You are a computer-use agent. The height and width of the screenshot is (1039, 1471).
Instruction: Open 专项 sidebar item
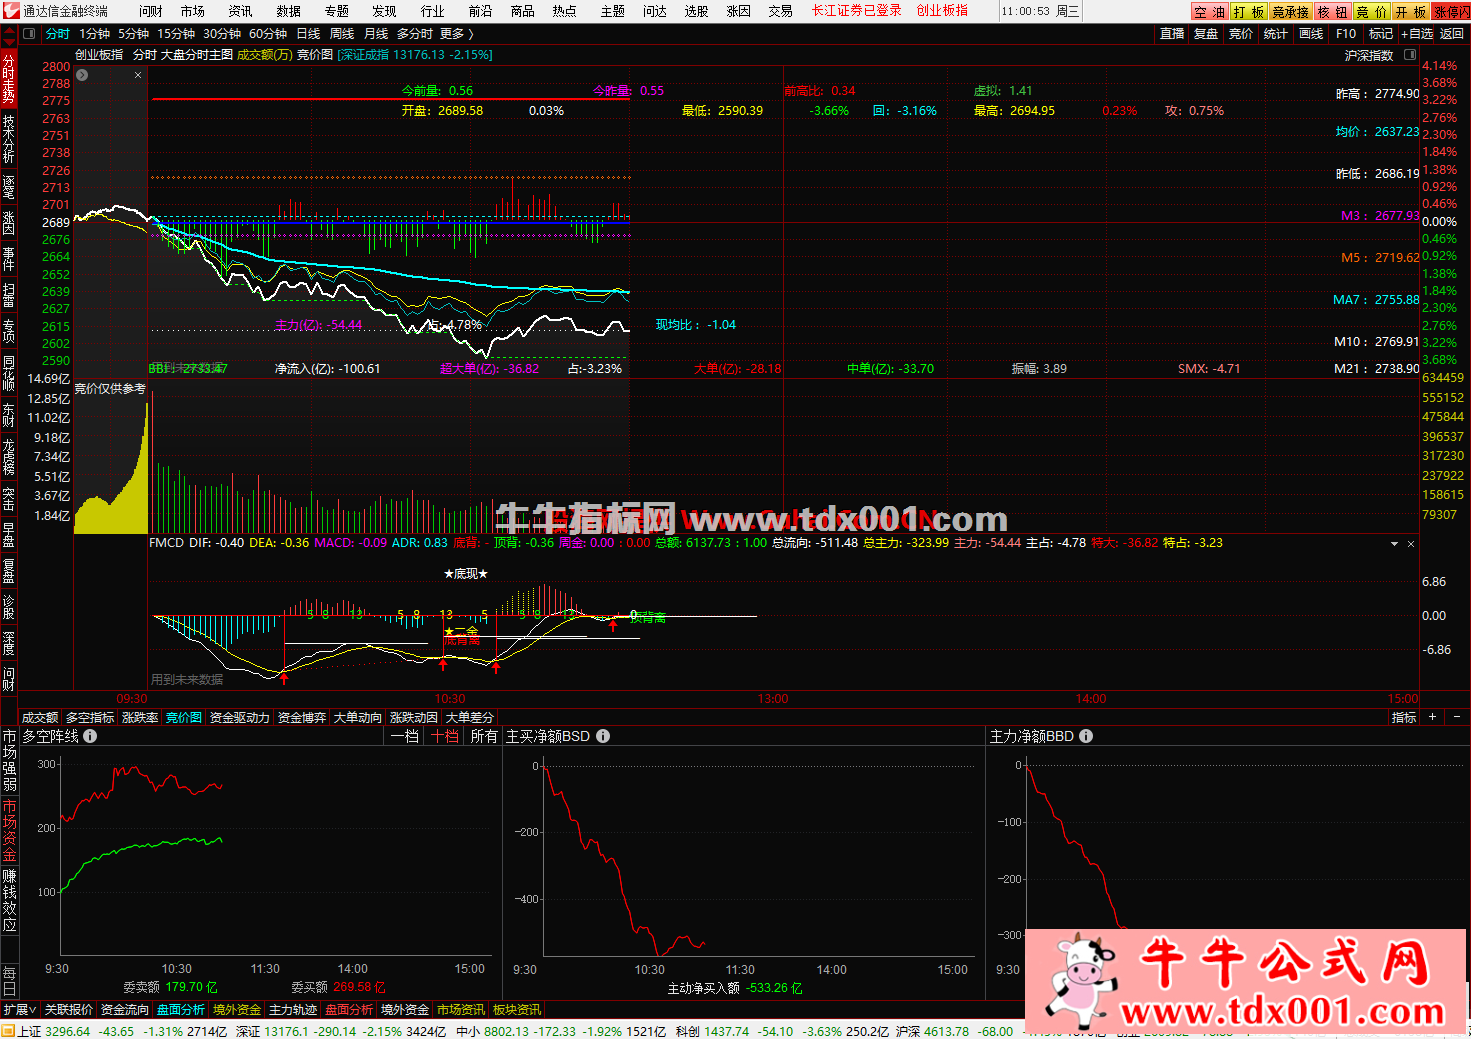(9, 330)
